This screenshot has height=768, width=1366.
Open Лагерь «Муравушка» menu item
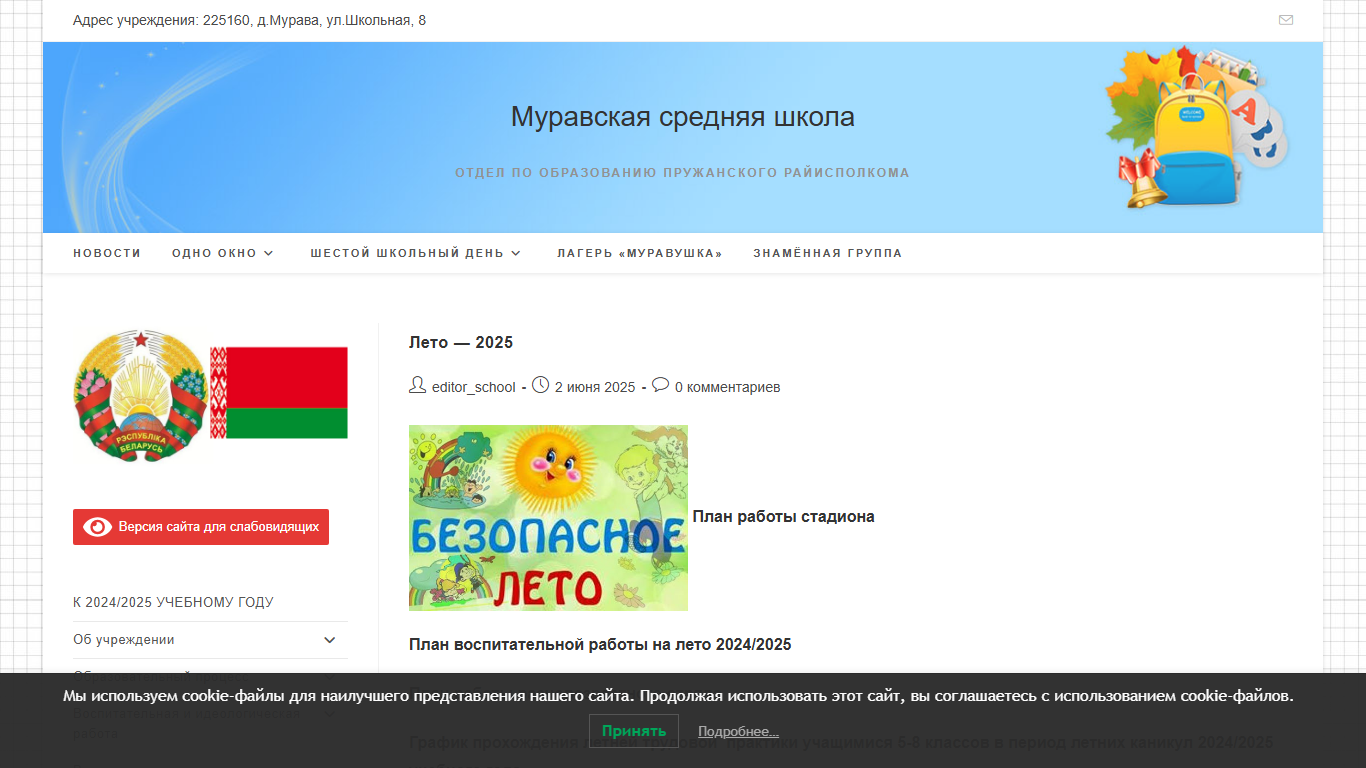[640, 253]
